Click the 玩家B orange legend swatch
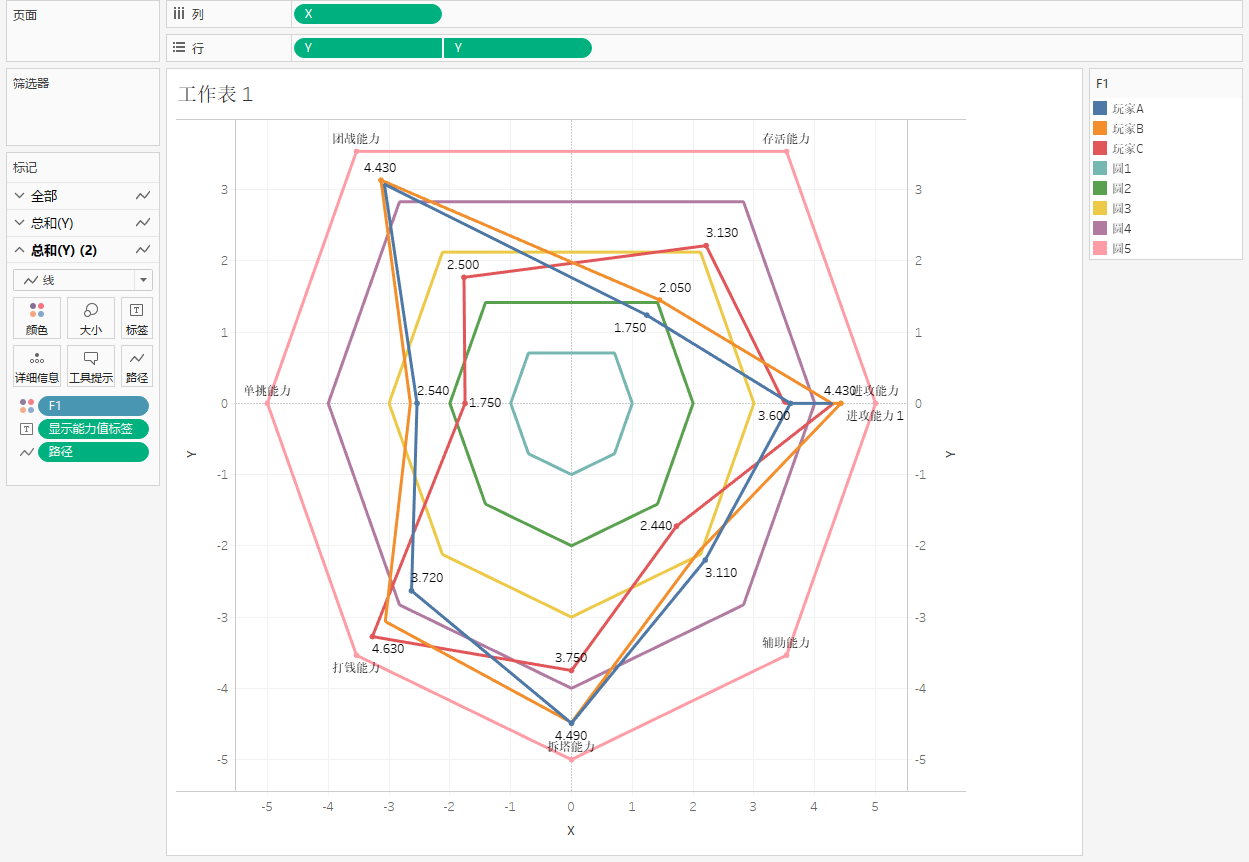The width and height of the screenshot is (1249, 862). click(x=1100, y=128)
